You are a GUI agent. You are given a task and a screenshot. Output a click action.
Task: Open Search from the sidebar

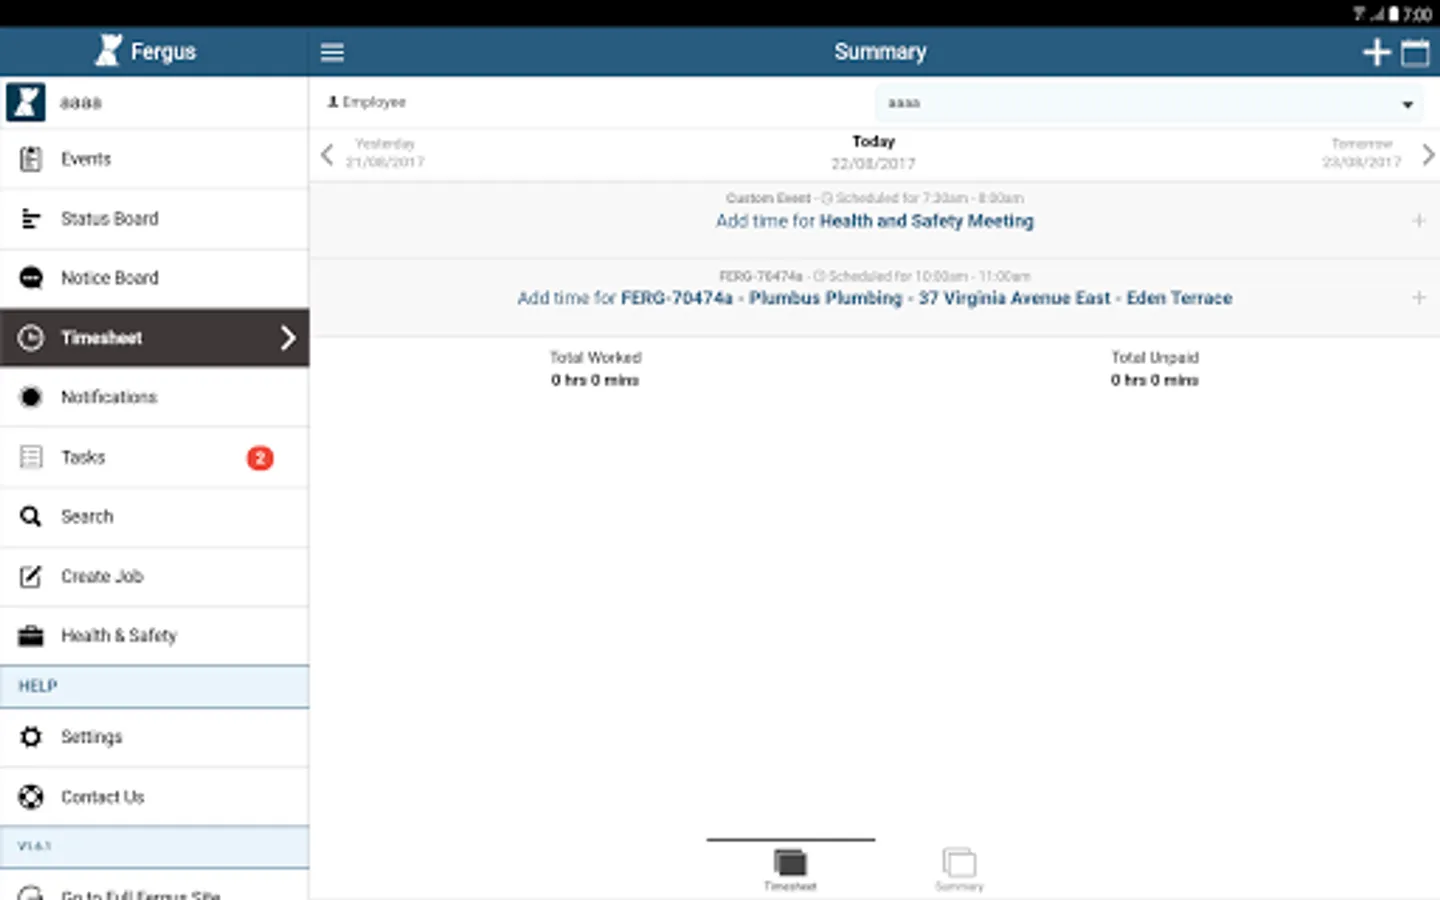[87, 516]
